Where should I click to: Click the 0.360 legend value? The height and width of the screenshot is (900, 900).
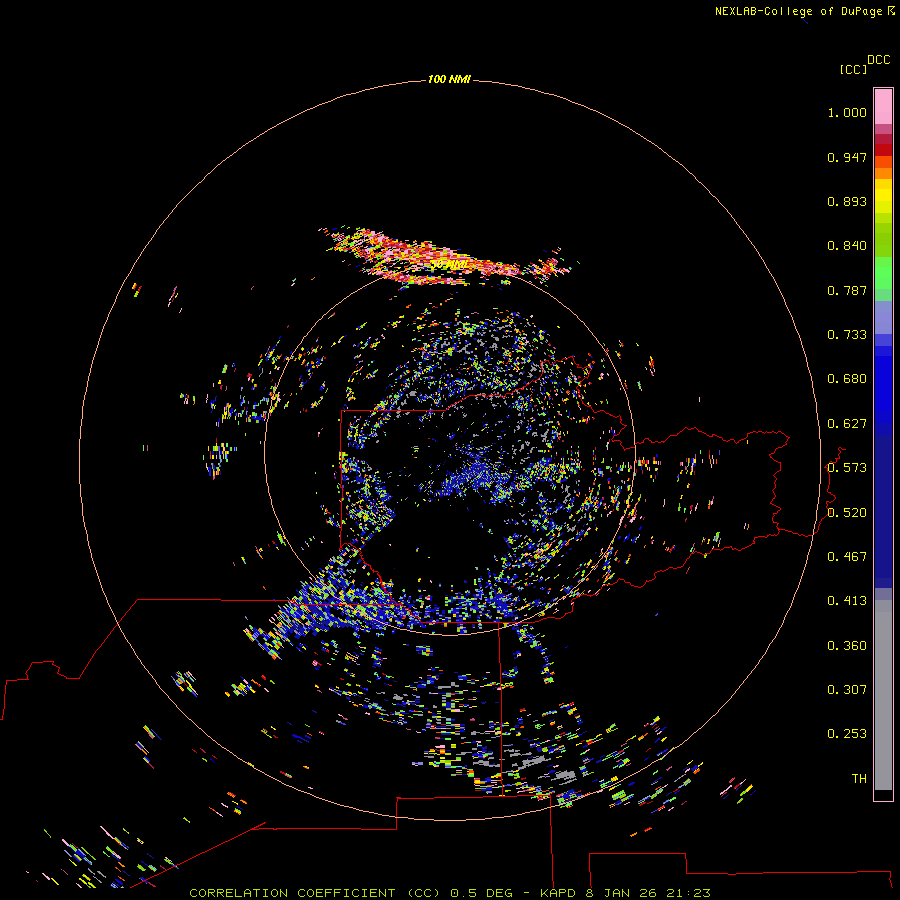tap(847, 646)
